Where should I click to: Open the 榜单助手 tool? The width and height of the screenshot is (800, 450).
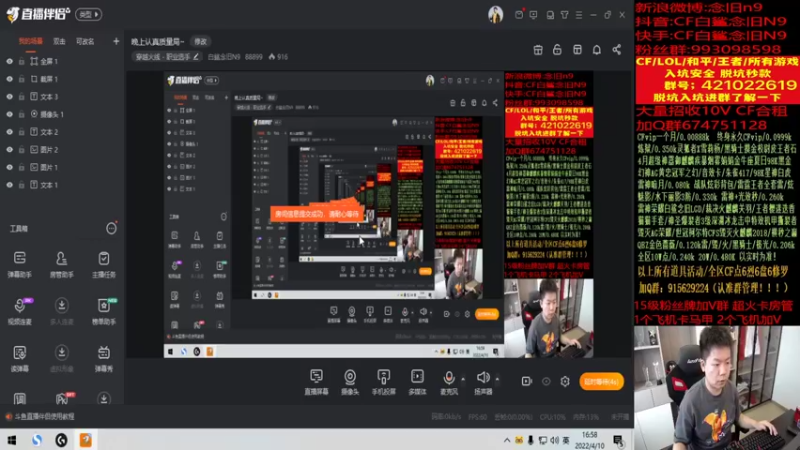104,311
